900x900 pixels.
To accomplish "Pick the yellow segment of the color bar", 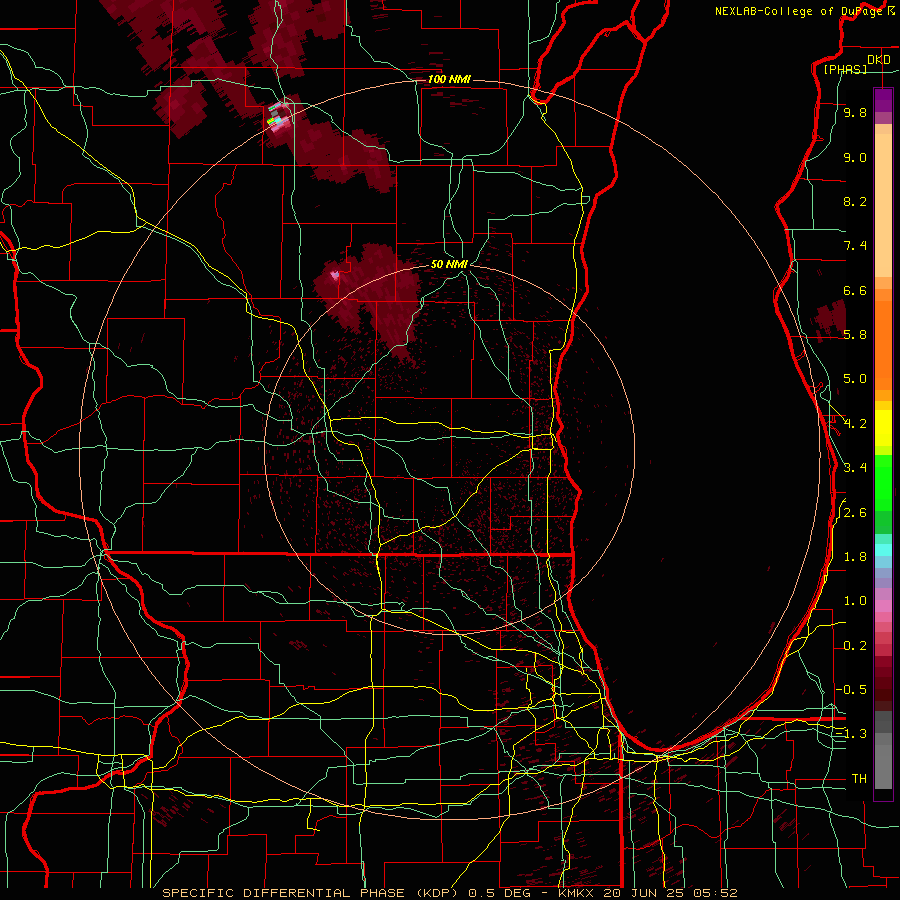I will [x=883, y=428].
